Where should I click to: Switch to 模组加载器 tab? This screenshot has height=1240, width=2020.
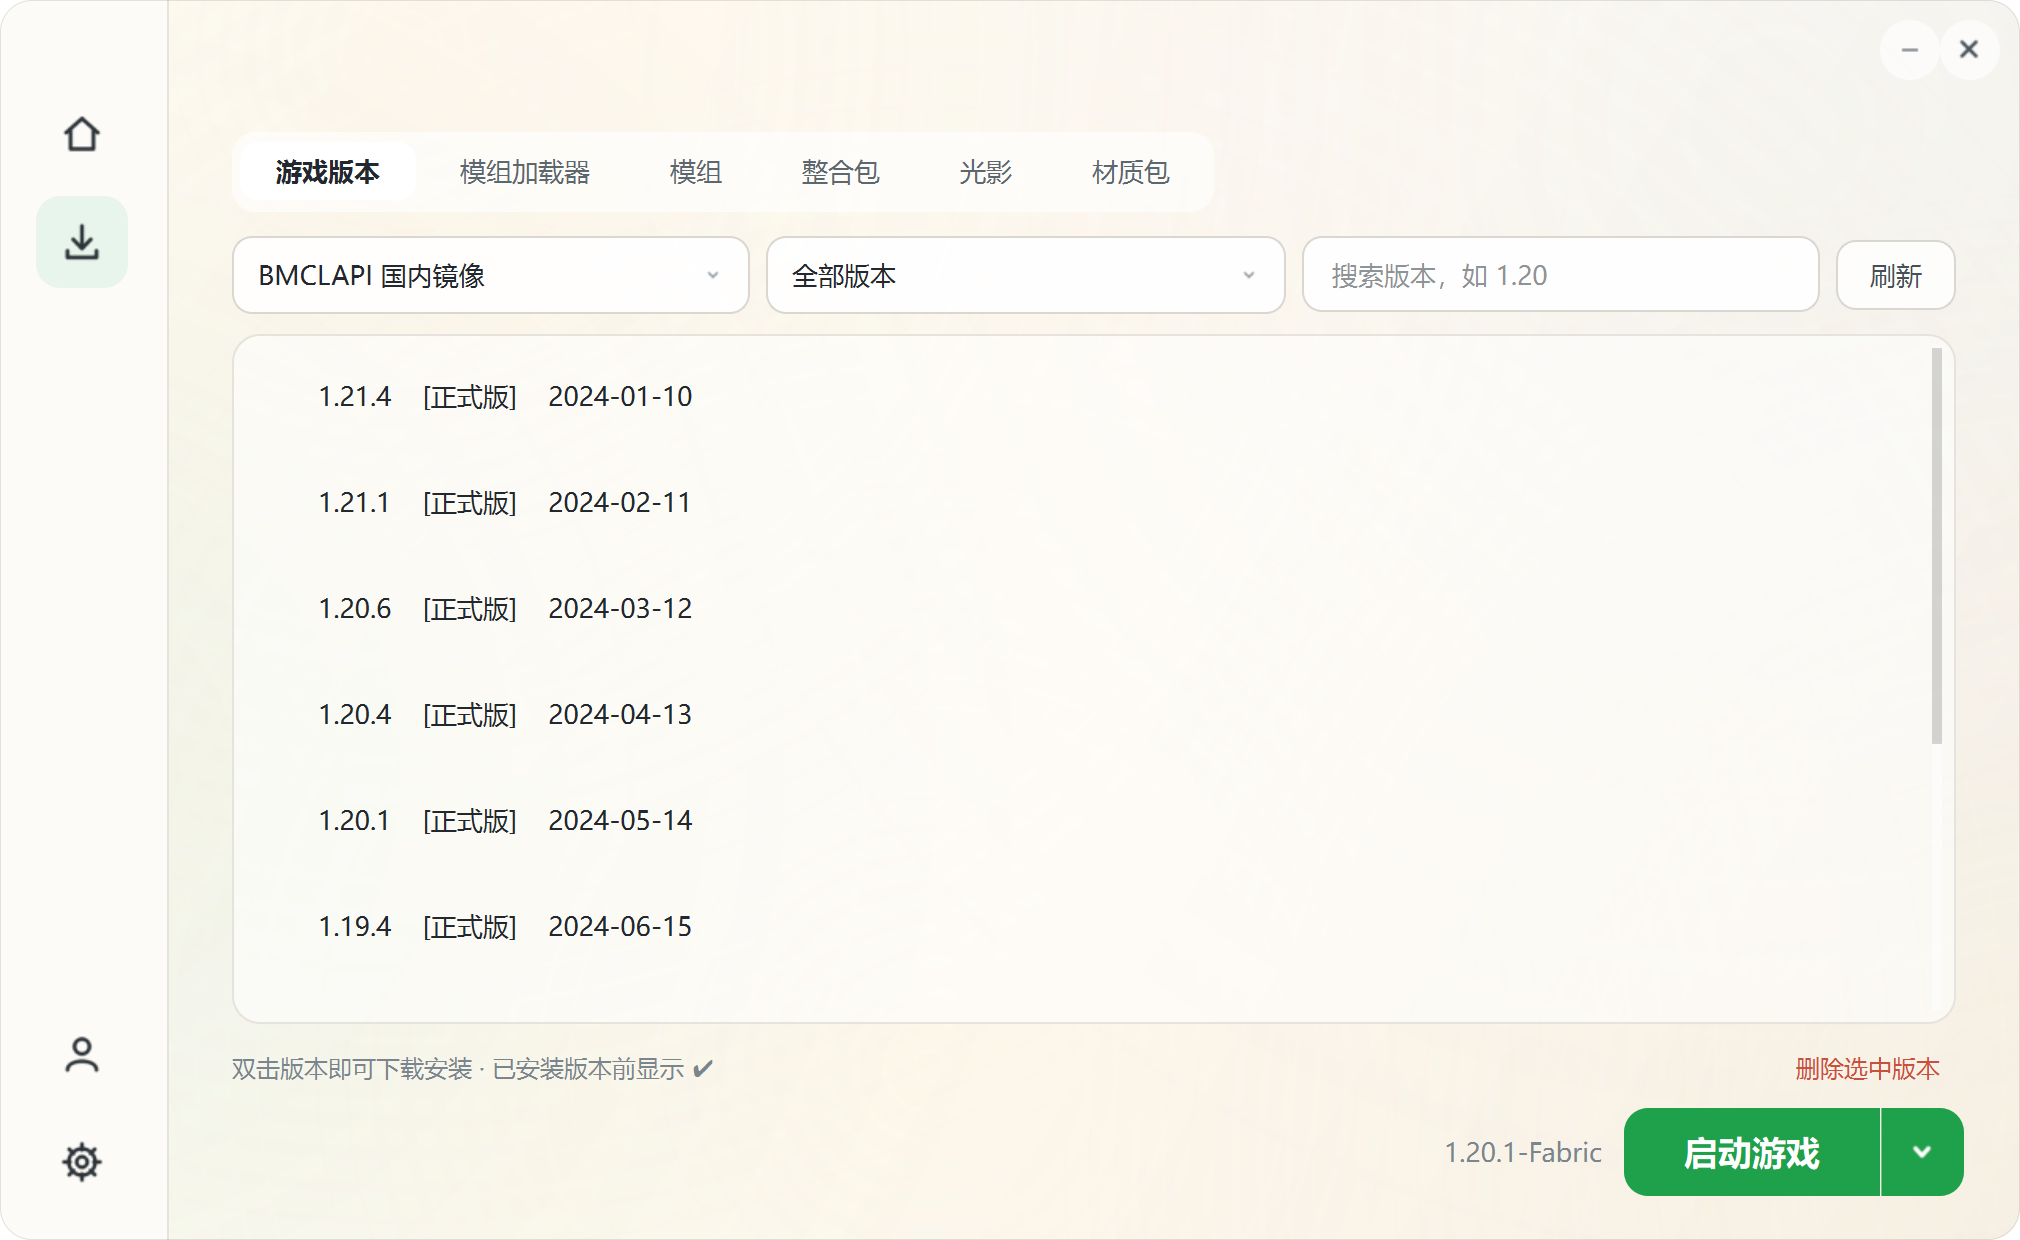click(525, 172)
